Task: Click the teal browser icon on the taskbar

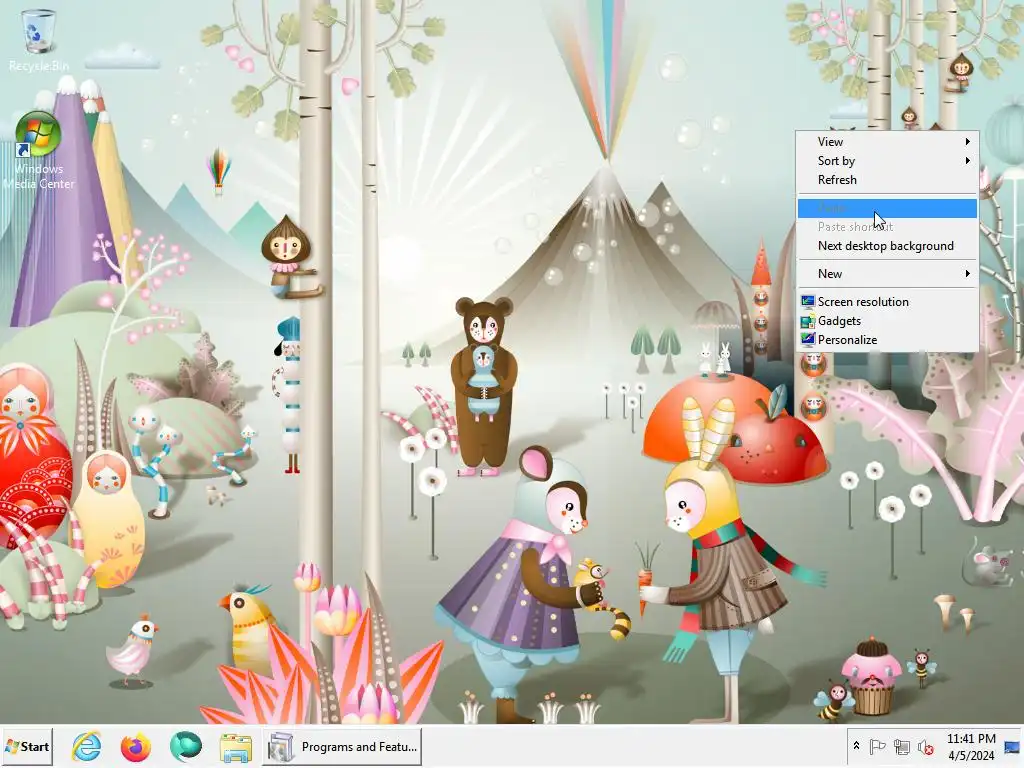Action: click(185, 746)
